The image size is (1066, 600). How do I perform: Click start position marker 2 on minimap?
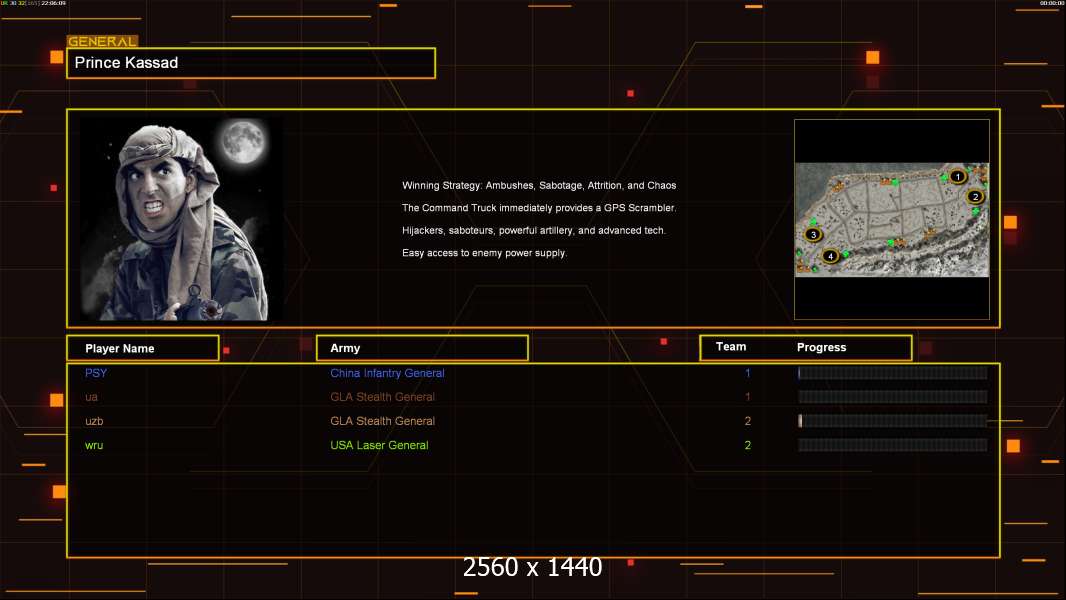(975, 196)
